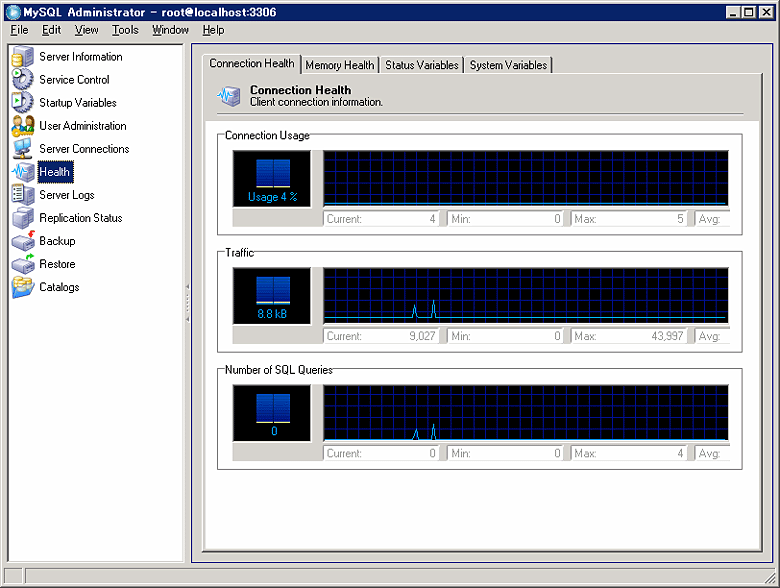Click the MySQL Administrator title bar icon
The image size is (780, 588).
(13, 12)
